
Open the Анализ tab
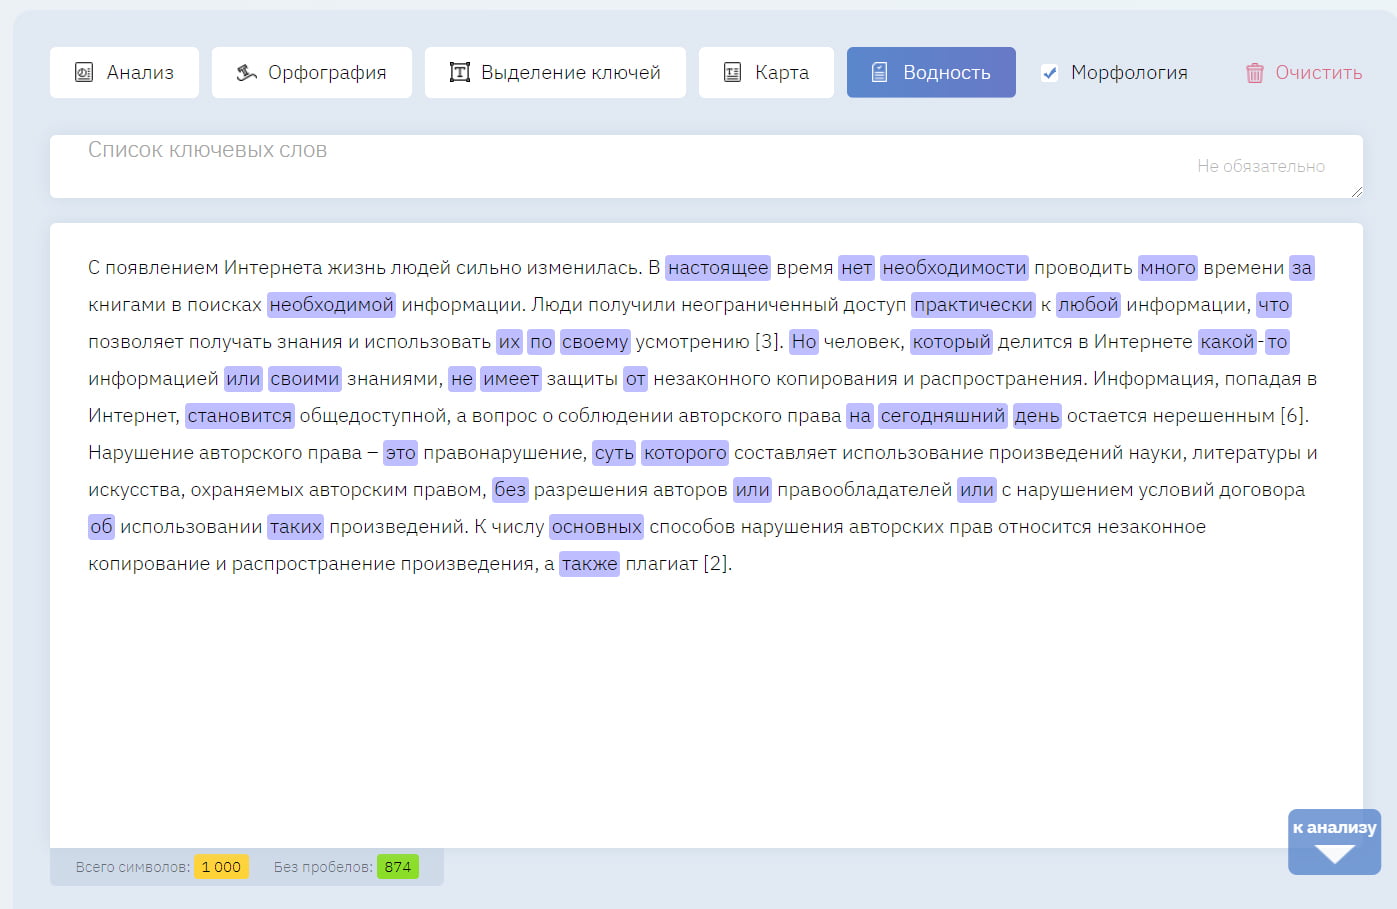tap(125, 72)
